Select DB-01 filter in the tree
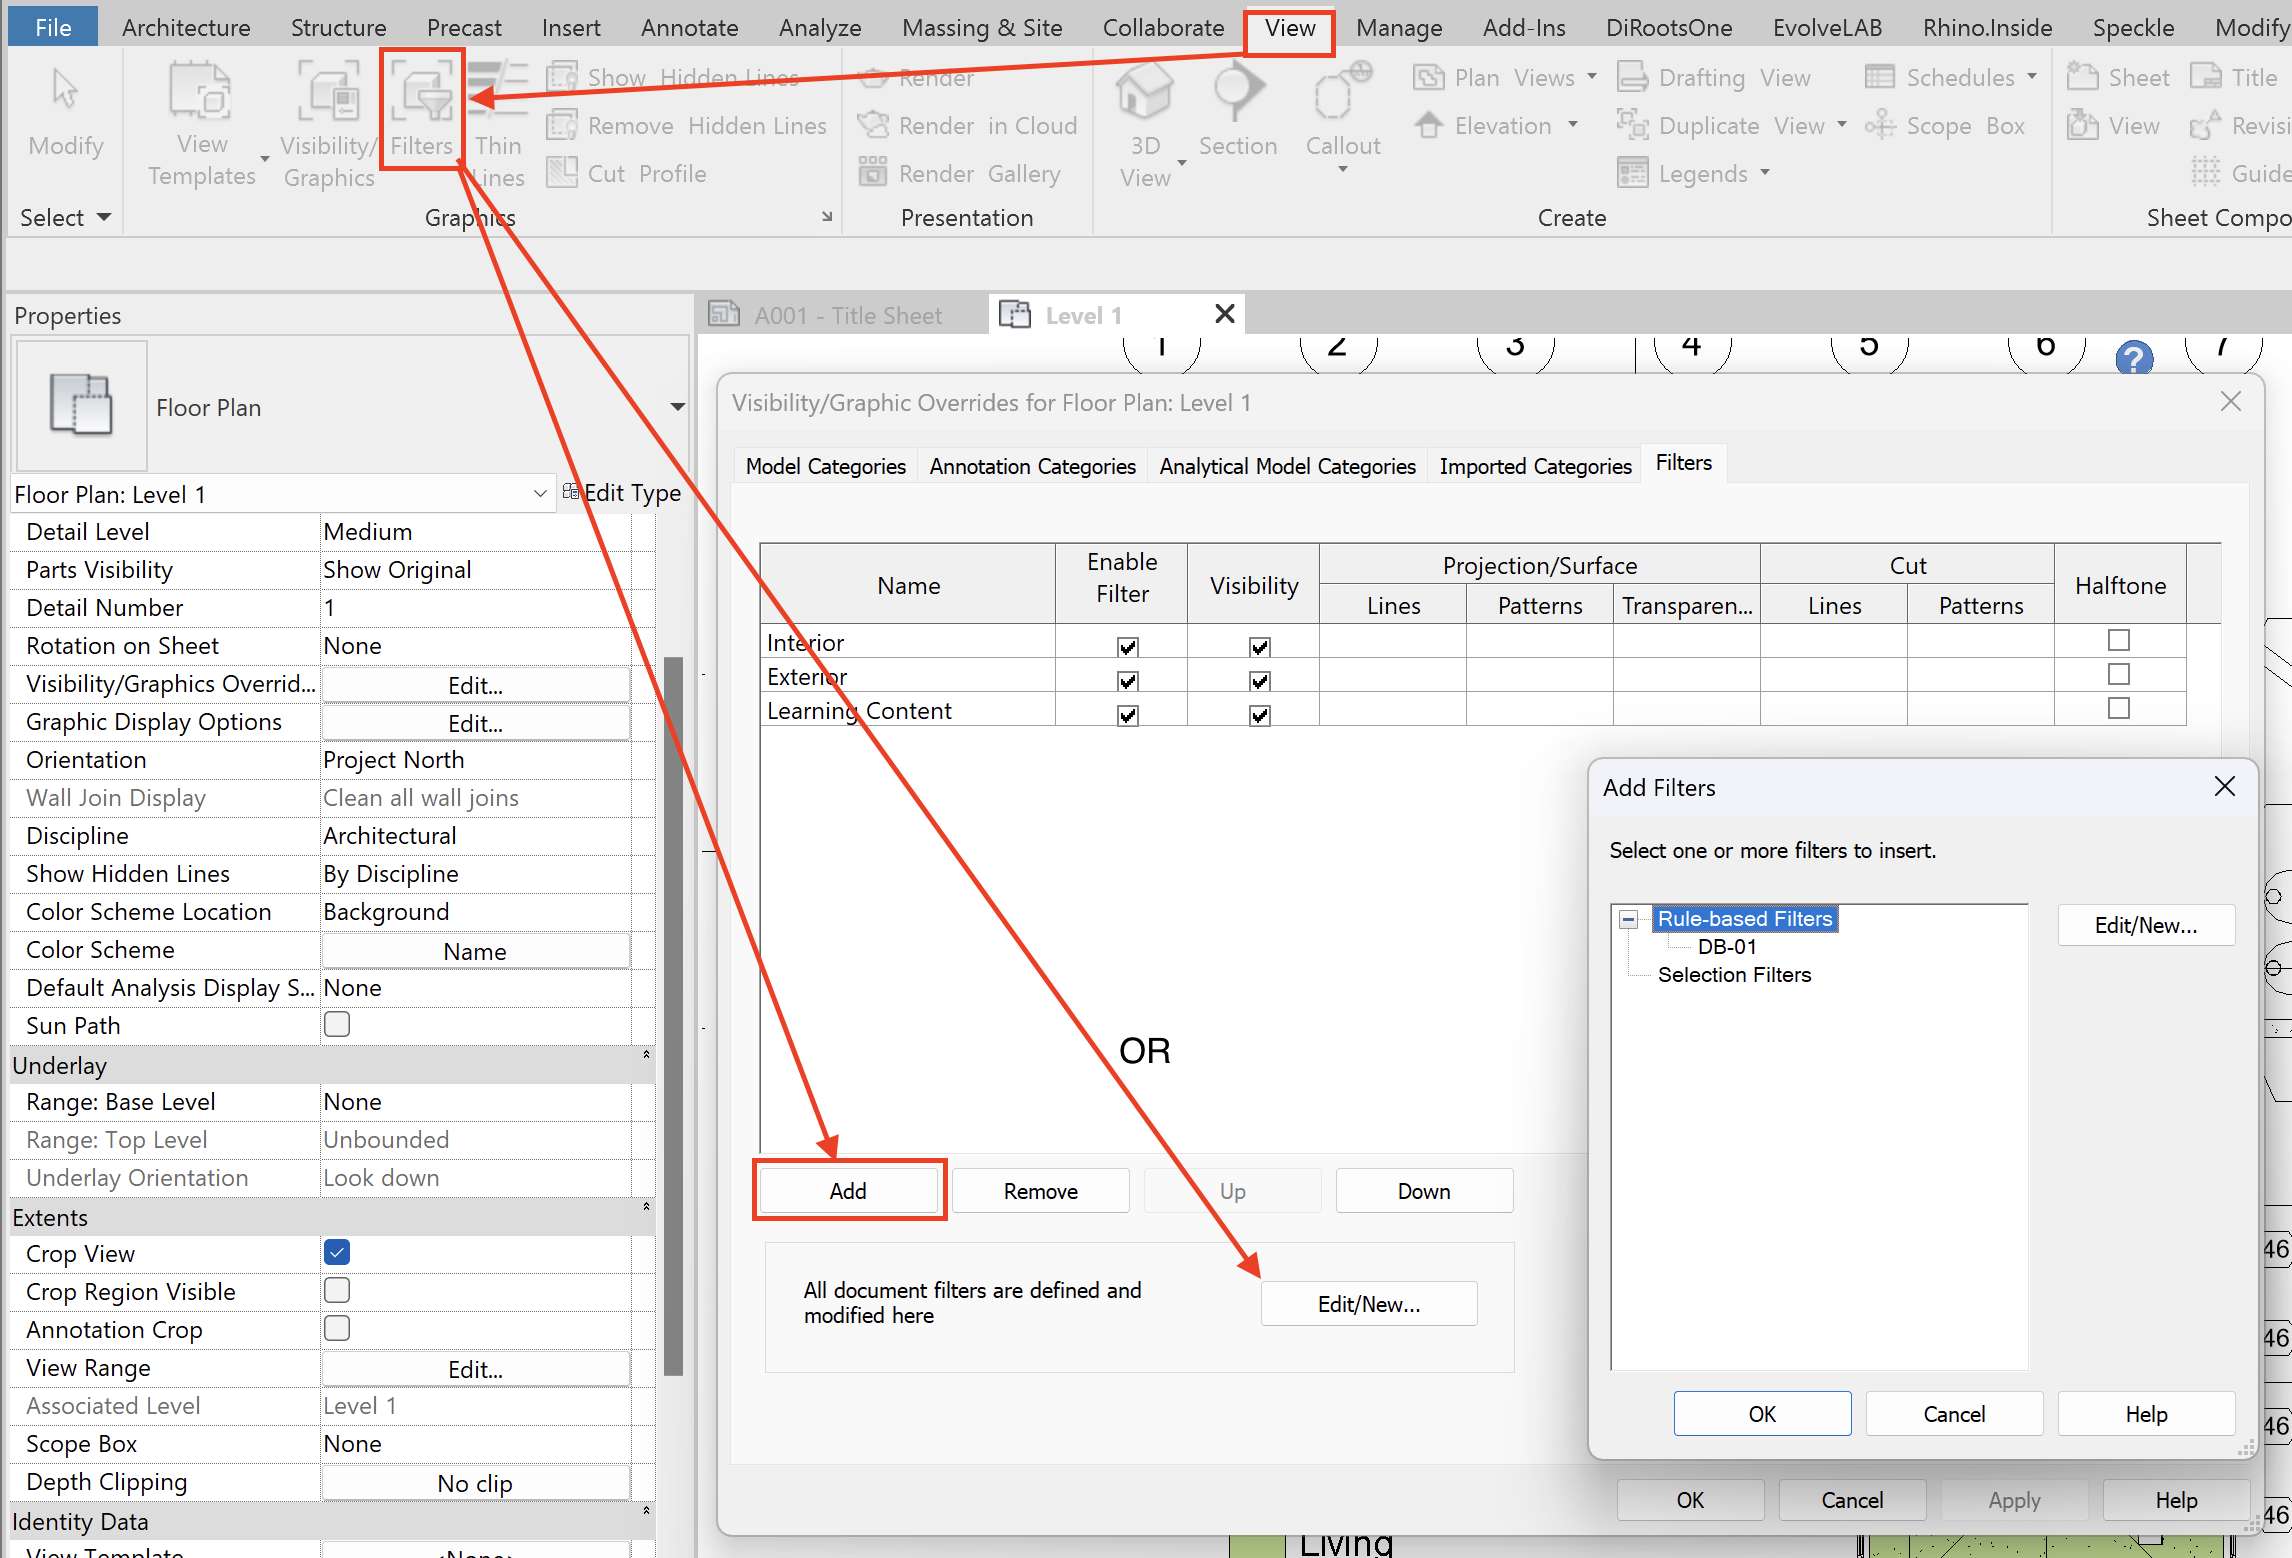 click(1727, 947)
